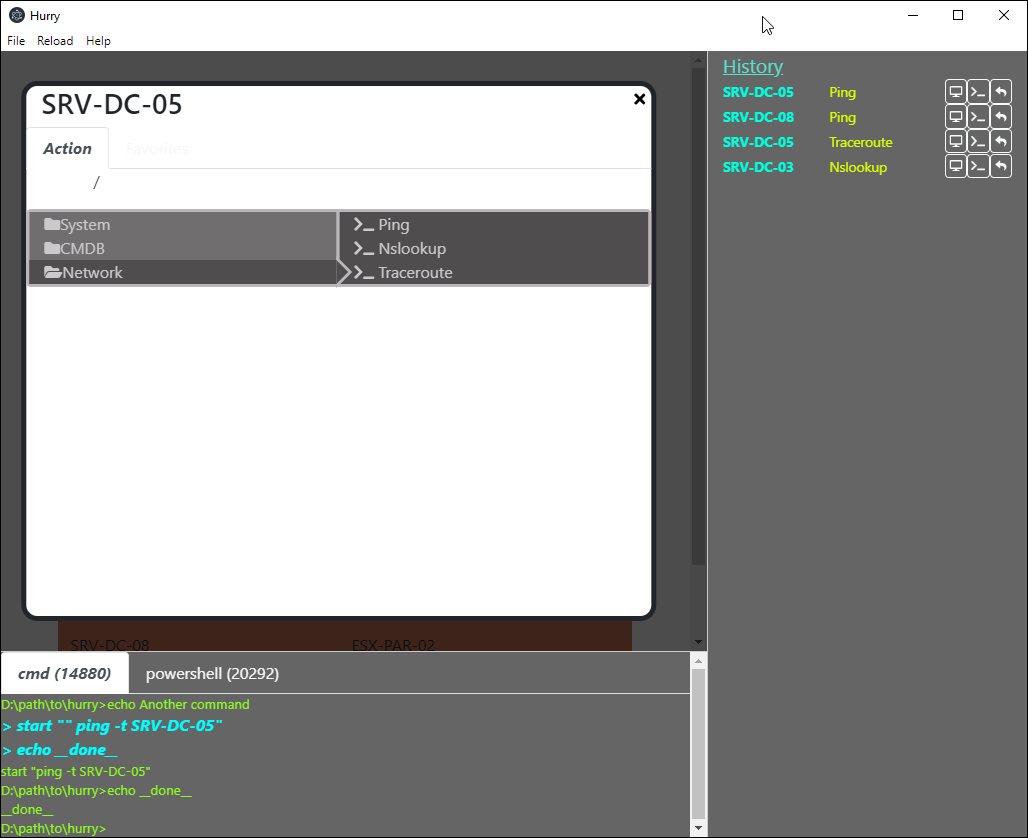
Task: Open the File menu
Action: click(16, 40)
